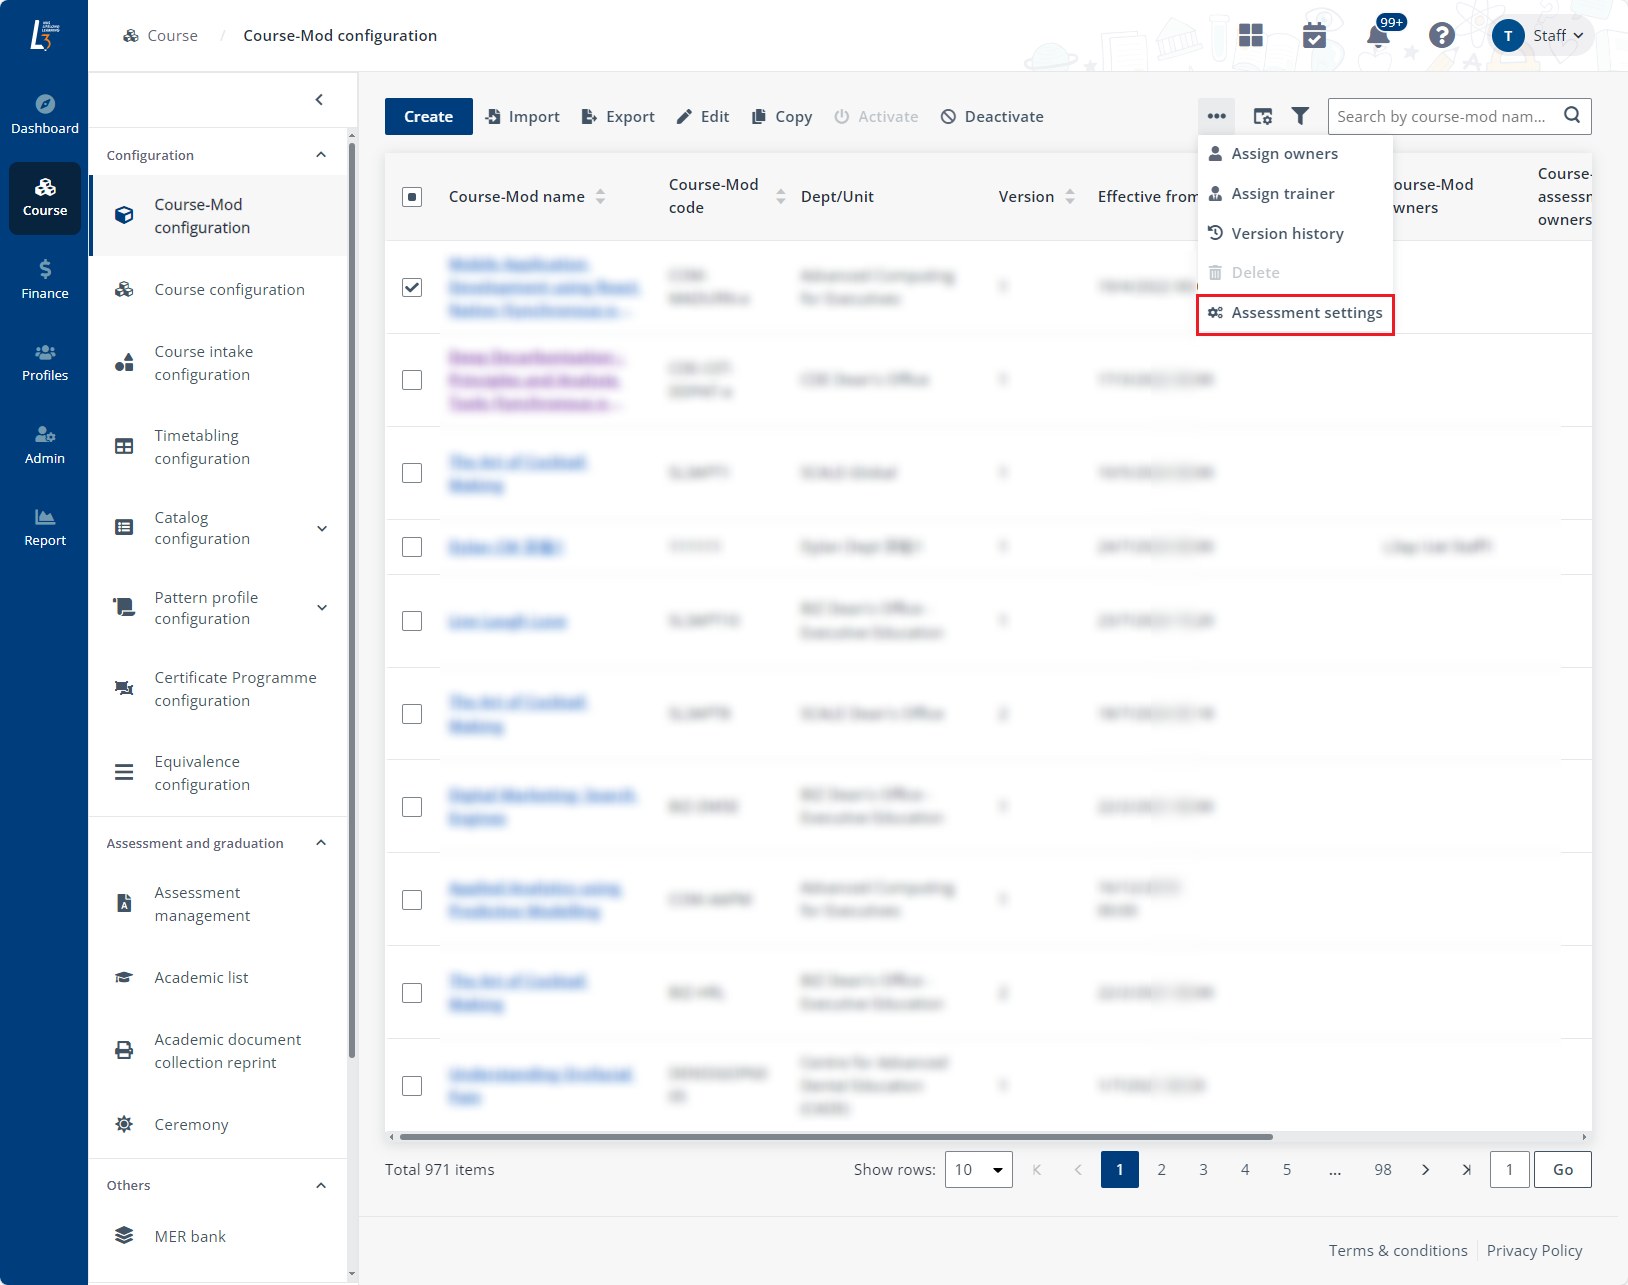1628x1285 pixels.
Task: Click the search magnifier icon
Action: pos(1572,116)
